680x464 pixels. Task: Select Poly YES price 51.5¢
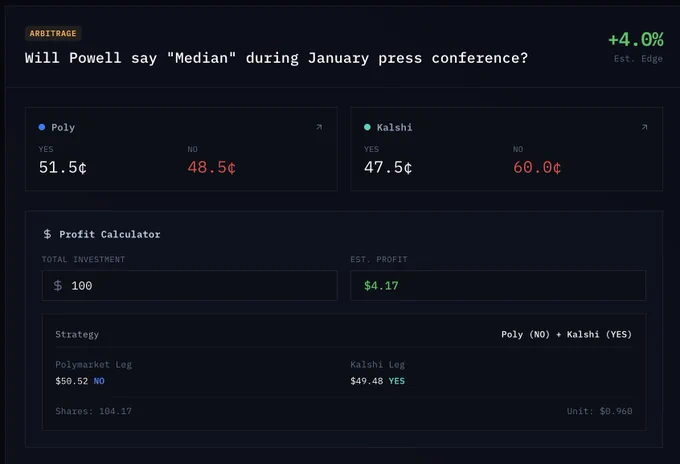(63, 167)
